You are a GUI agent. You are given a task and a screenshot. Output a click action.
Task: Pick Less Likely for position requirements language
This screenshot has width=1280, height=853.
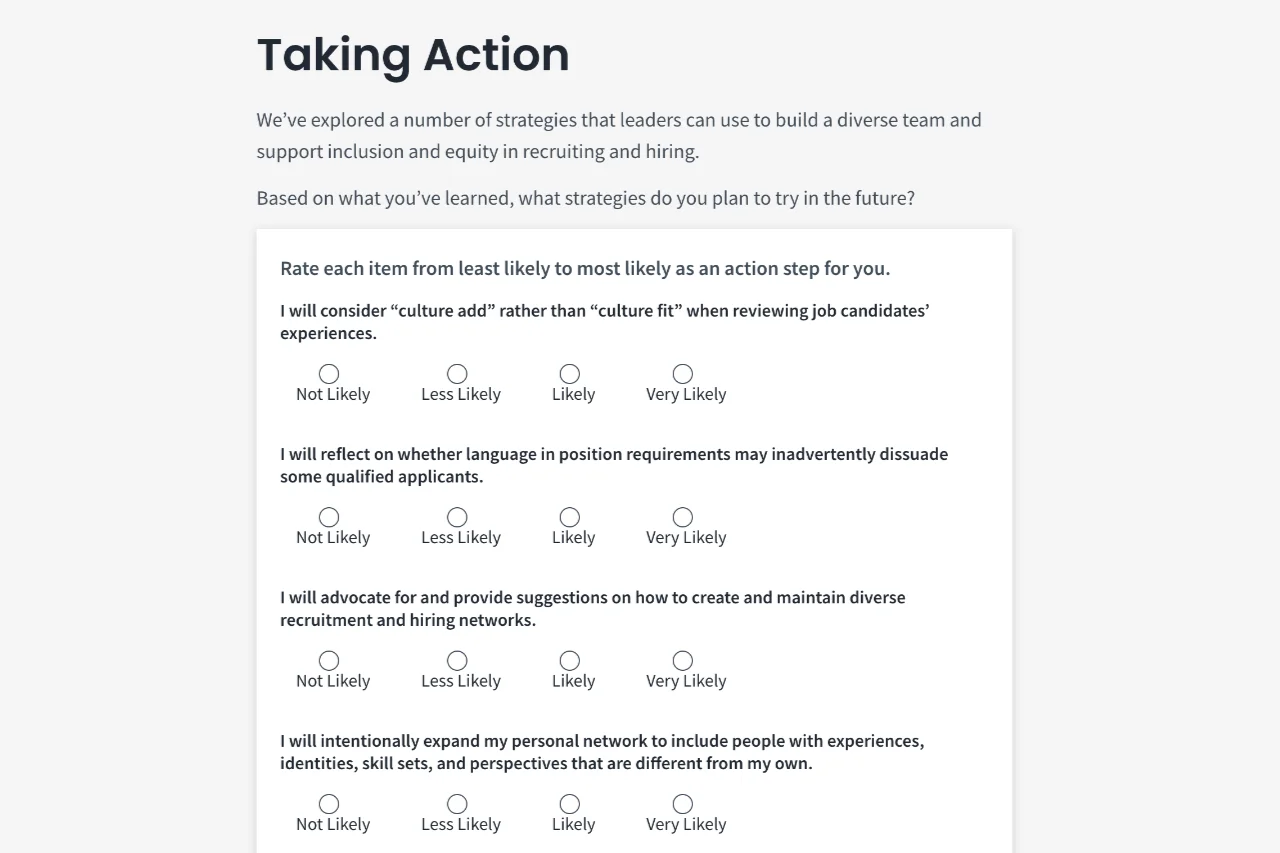pyautogui.click(x=457, y=517)
